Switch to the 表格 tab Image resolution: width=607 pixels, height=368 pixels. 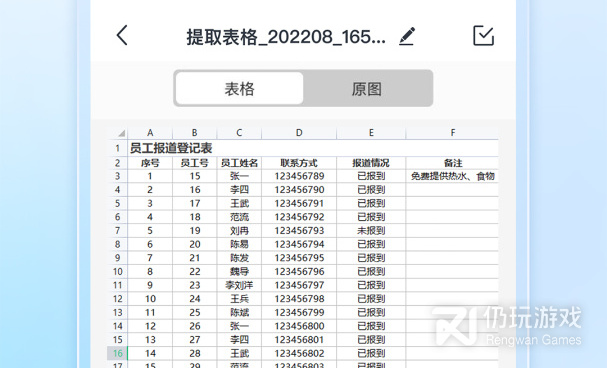click(239, 88)
